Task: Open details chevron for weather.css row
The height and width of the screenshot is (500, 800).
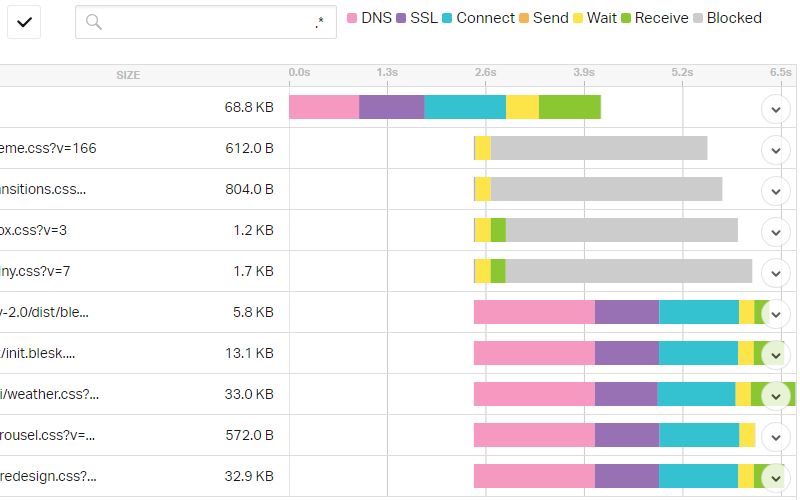Action: pos(776,395)
